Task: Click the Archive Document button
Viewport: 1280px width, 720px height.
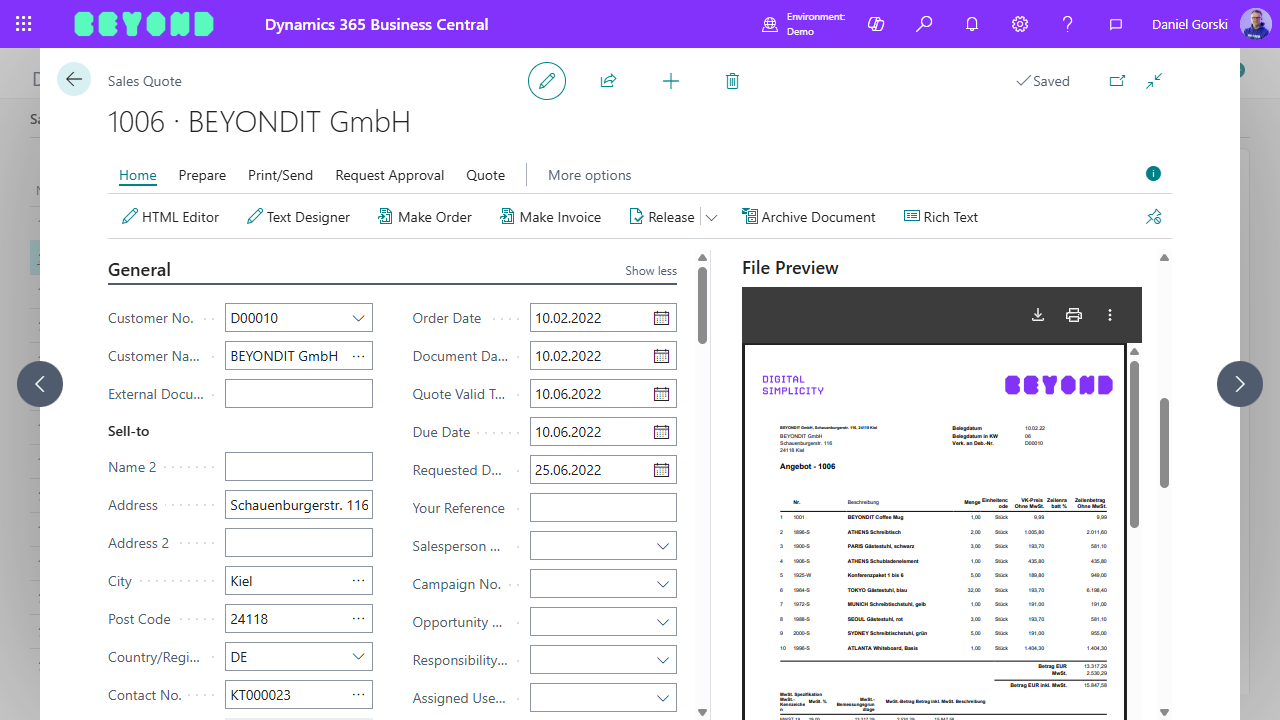Action: pyautogui.click(x=808, y=217)
